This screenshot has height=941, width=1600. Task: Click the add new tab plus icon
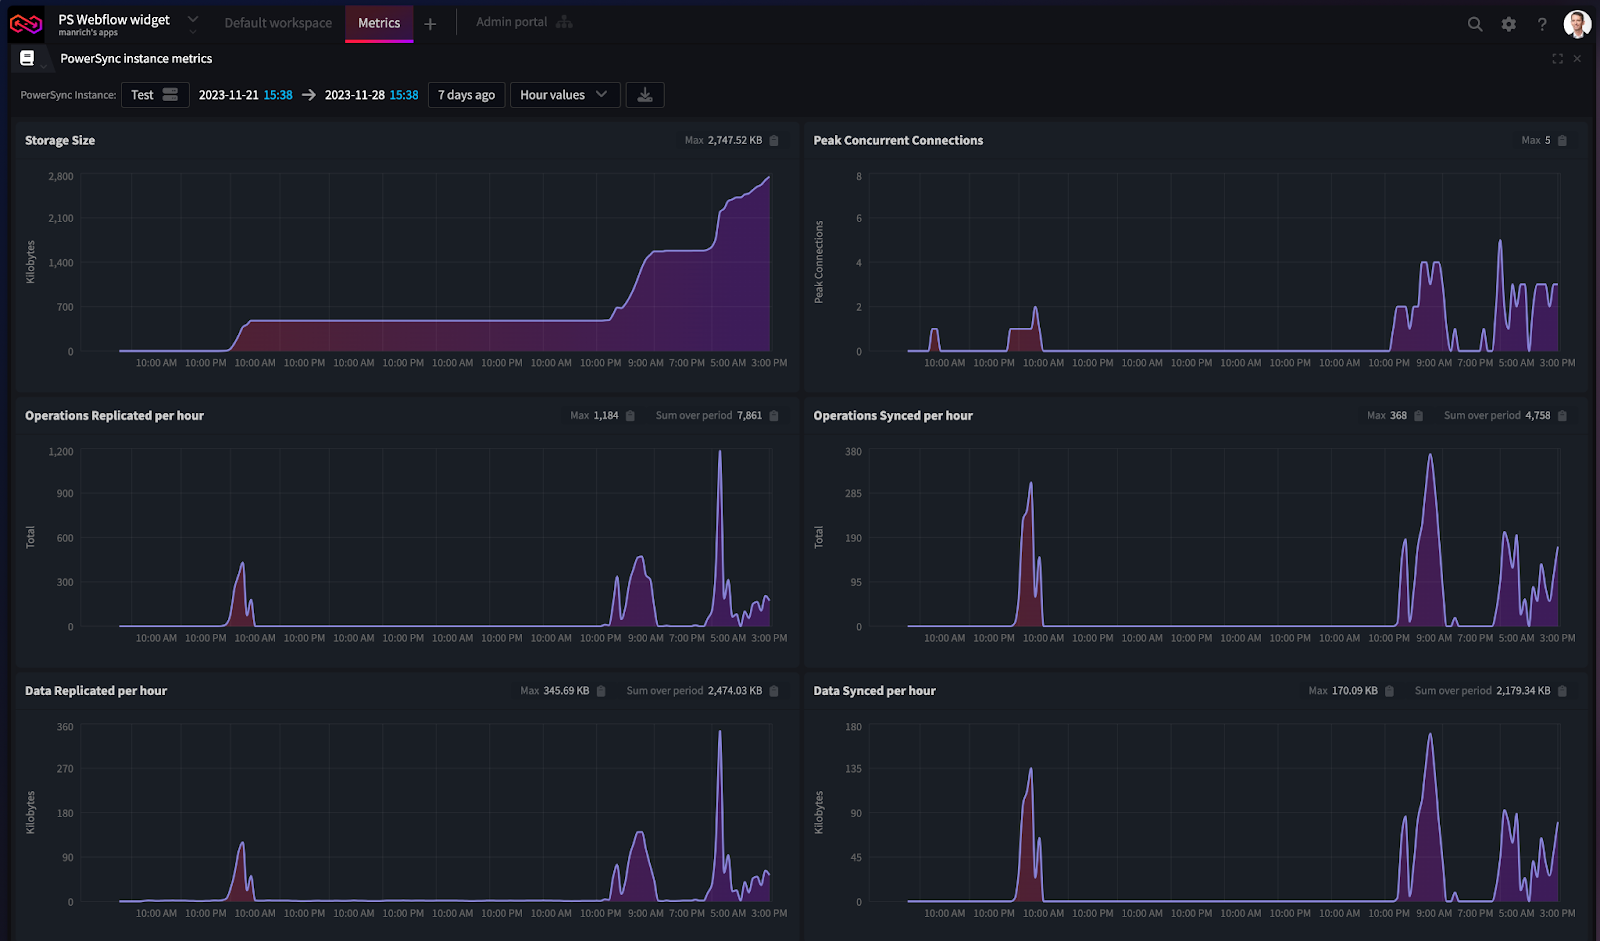pyautogui.click(x=430, y=24)
